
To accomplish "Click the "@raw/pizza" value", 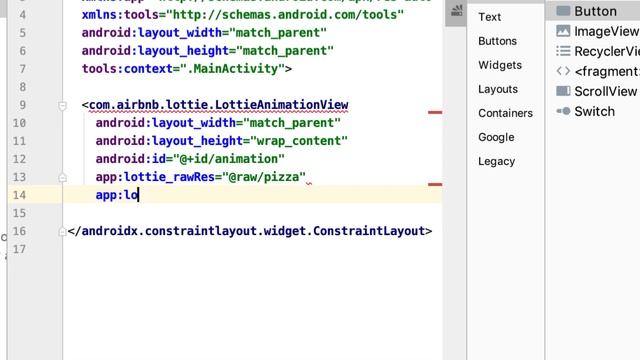I will click(x=263, y=177).
